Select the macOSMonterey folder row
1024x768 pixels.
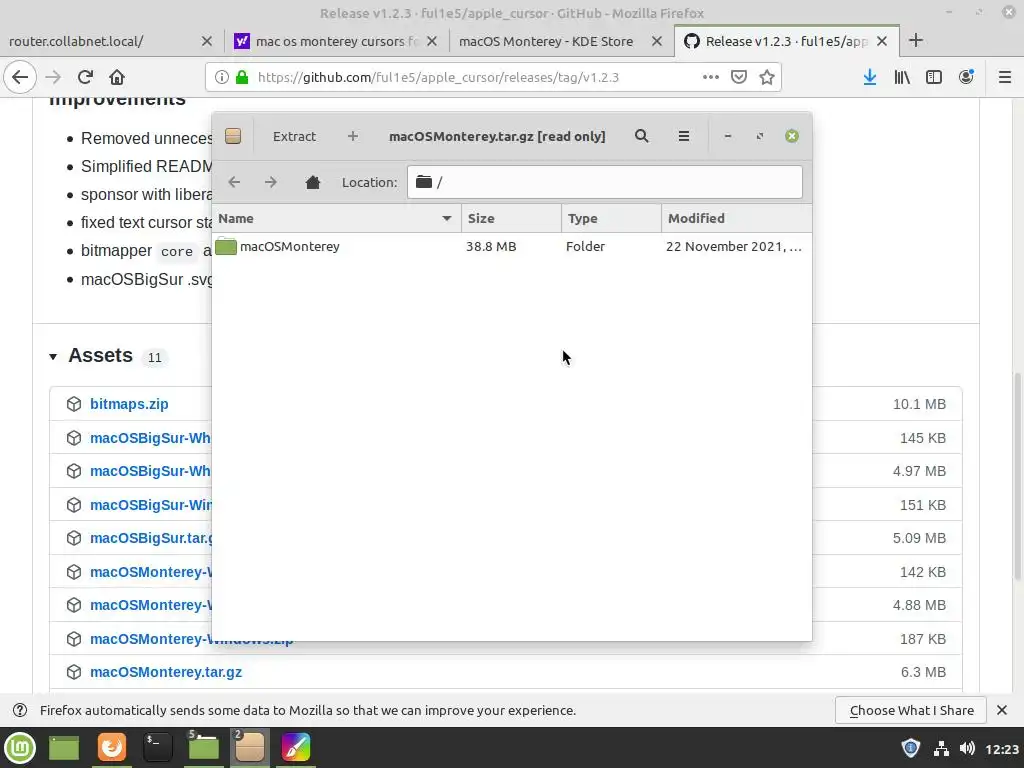point(512,246)
